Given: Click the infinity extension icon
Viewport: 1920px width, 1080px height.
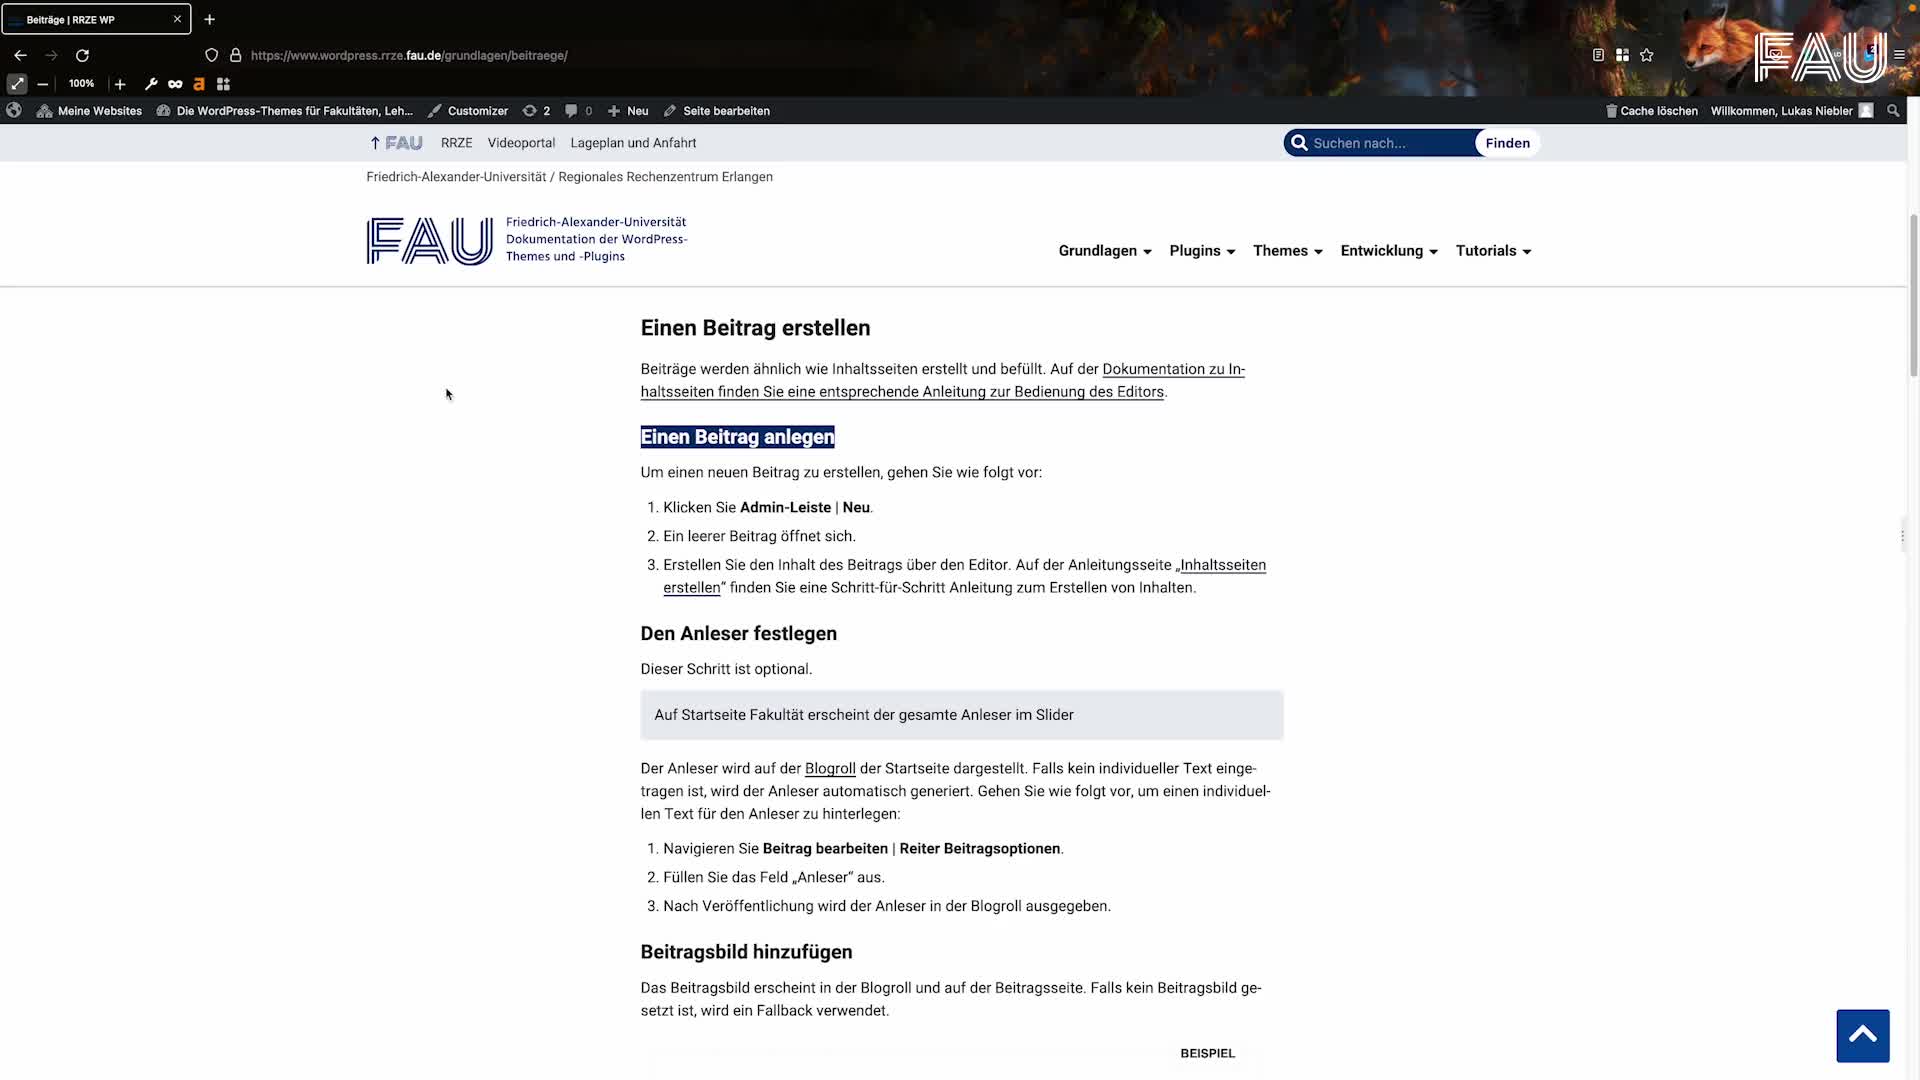Looking at the screenshot, I should pyautogui.click(x=175, y=84).
